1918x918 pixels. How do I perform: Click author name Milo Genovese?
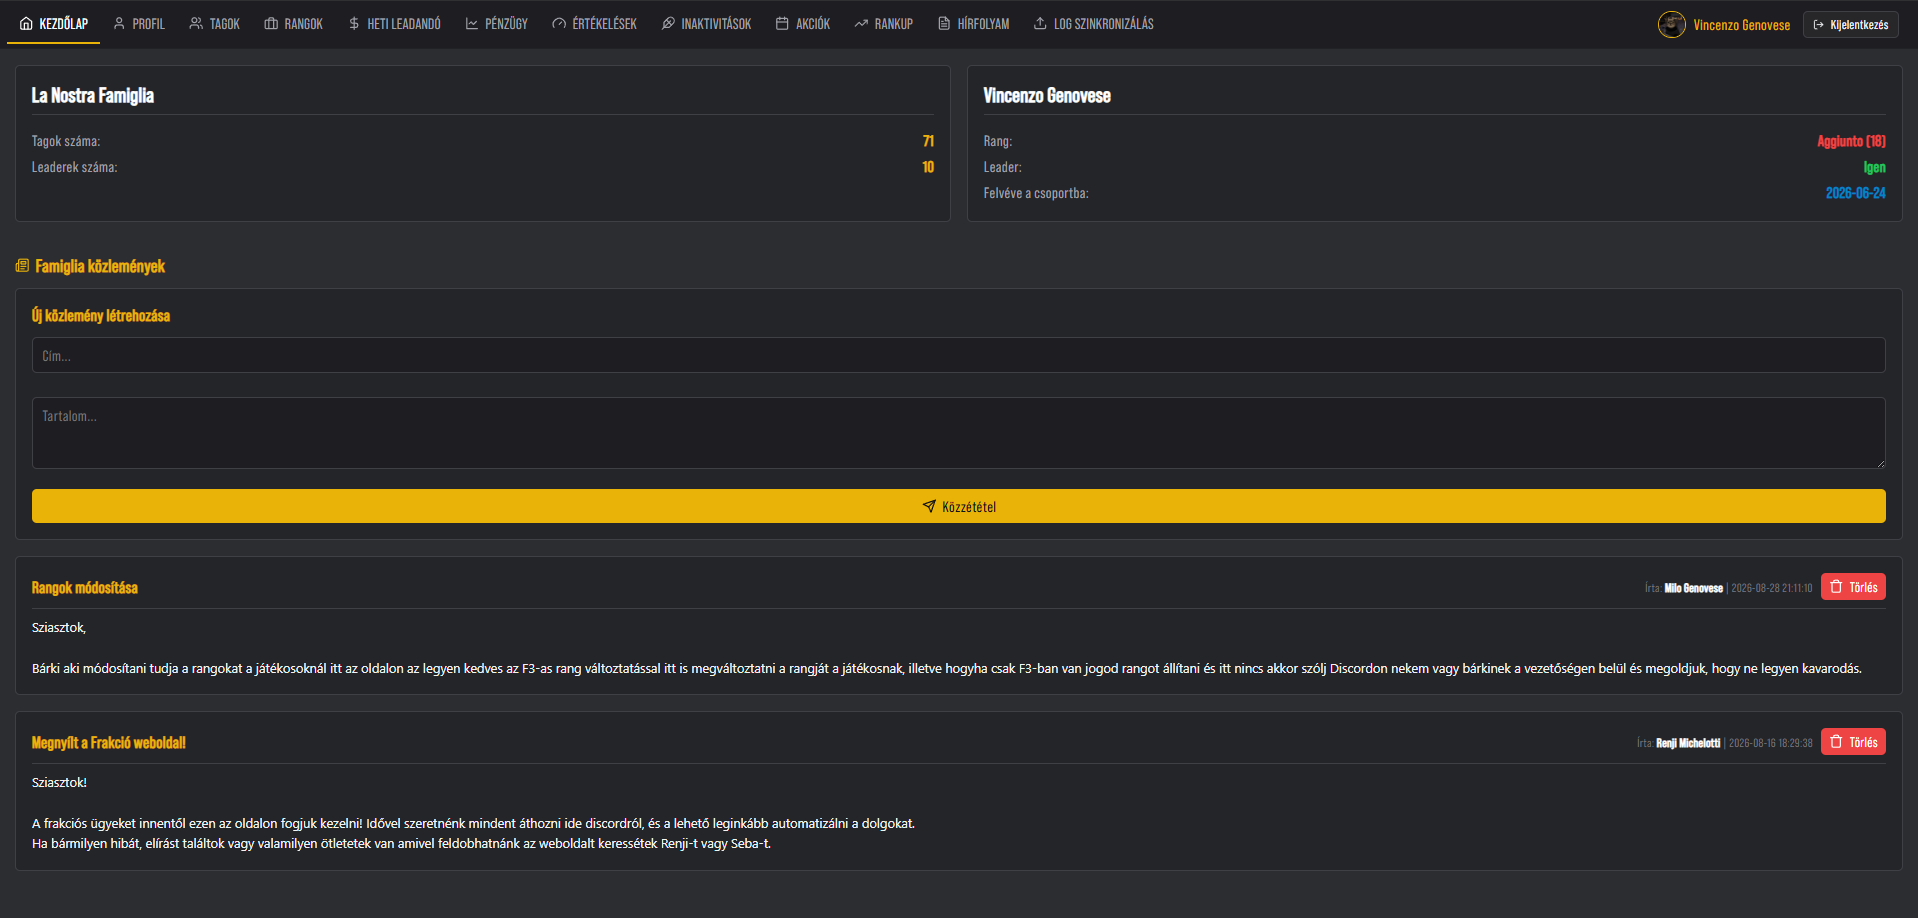(x=1693, y=588)
